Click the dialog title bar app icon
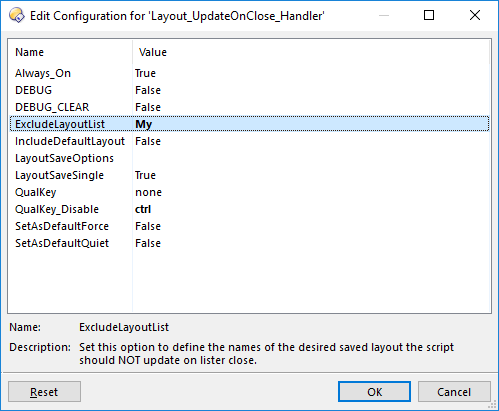Viewport: 499px width, 411px height. coord(17,15)
